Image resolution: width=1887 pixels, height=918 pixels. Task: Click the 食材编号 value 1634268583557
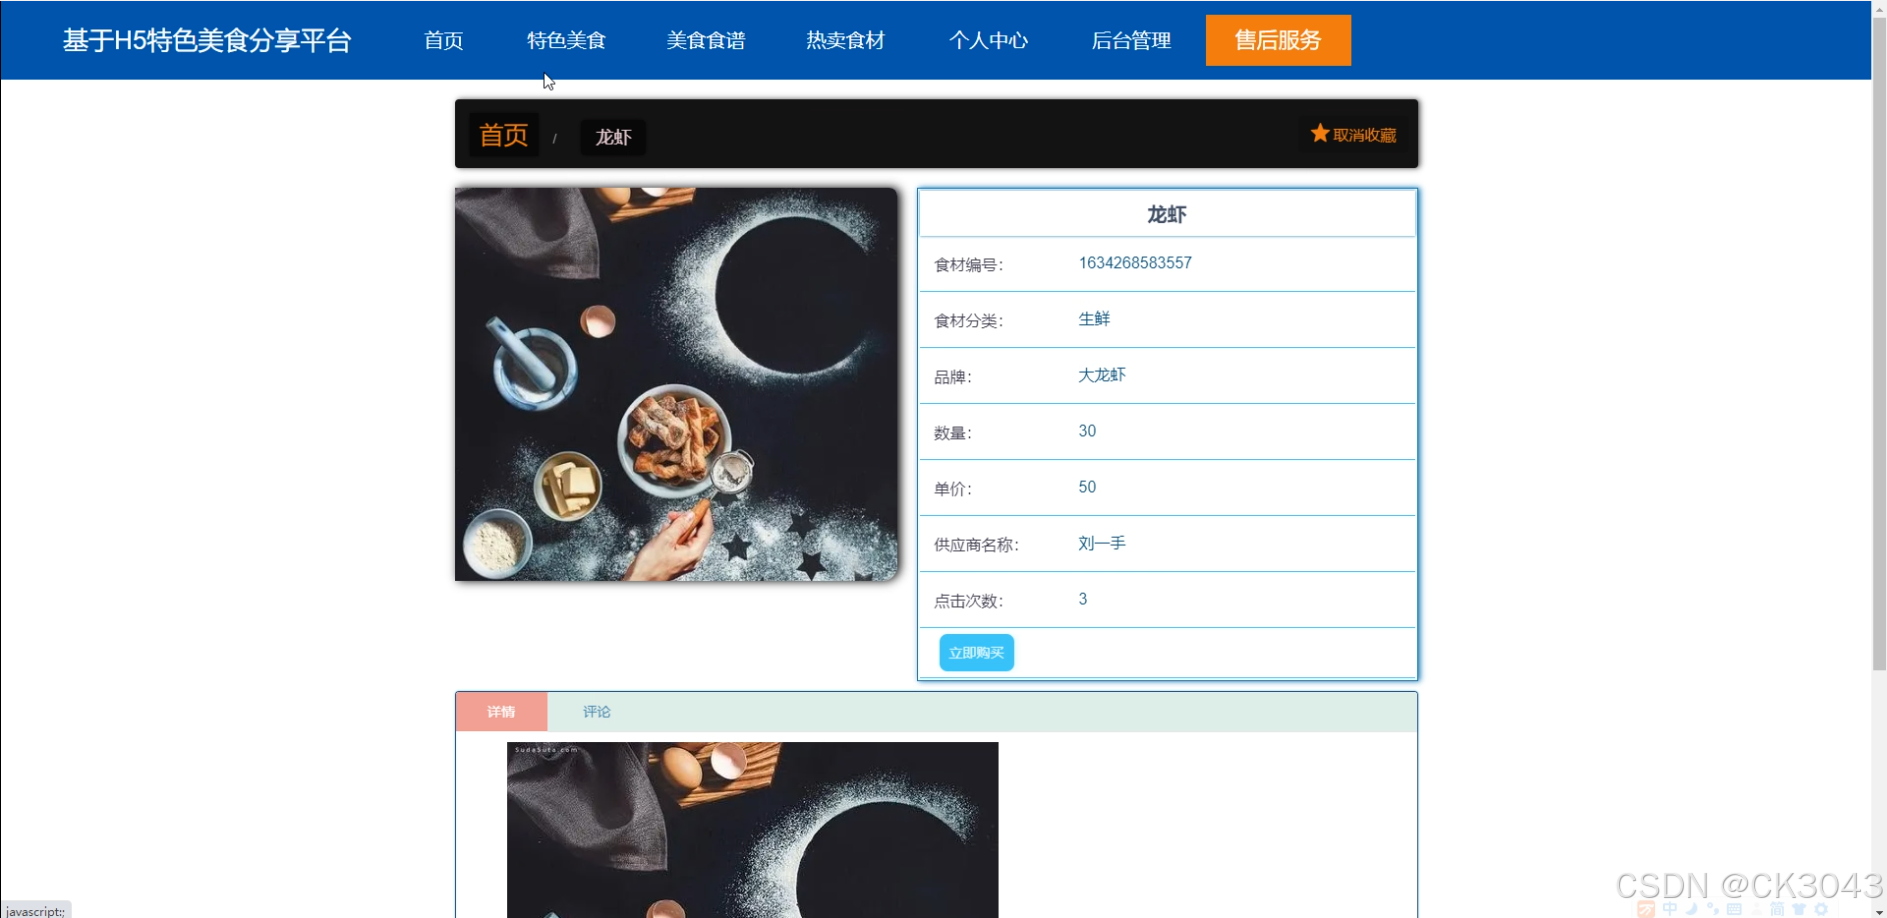(x=1135, y=263)
